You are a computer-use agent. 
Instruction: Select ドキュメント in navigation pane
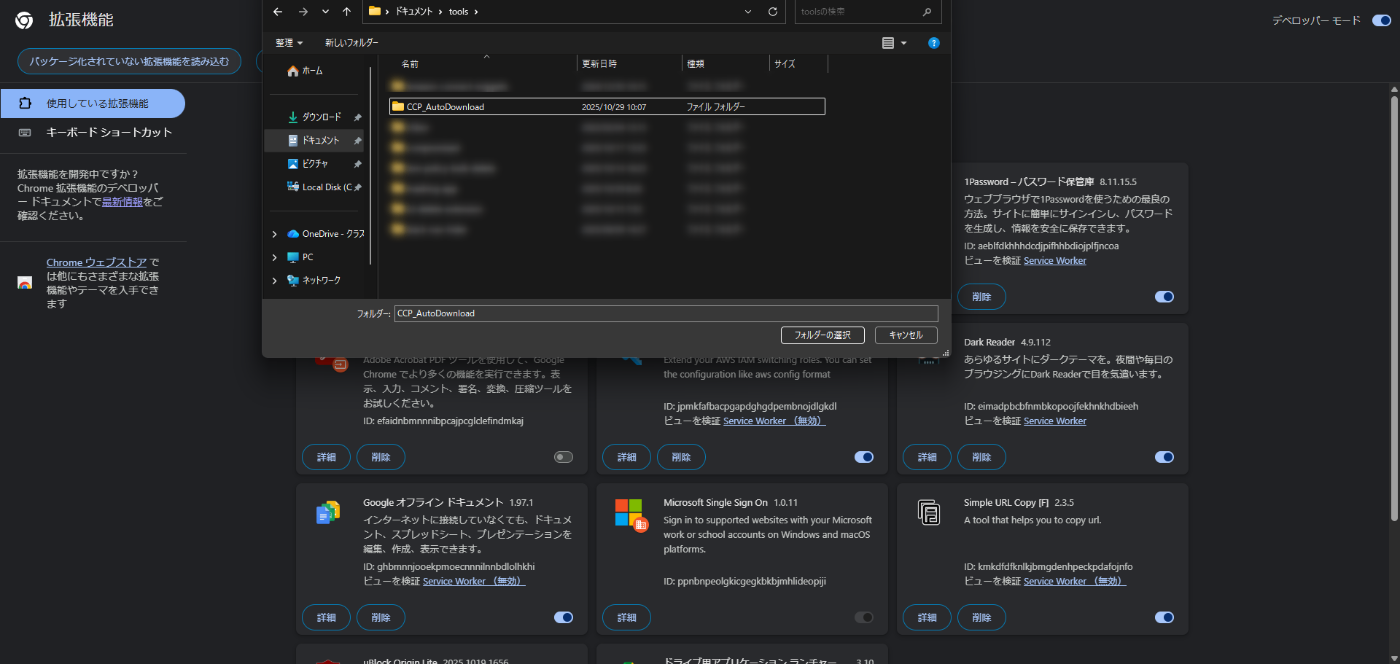point(314,141)
